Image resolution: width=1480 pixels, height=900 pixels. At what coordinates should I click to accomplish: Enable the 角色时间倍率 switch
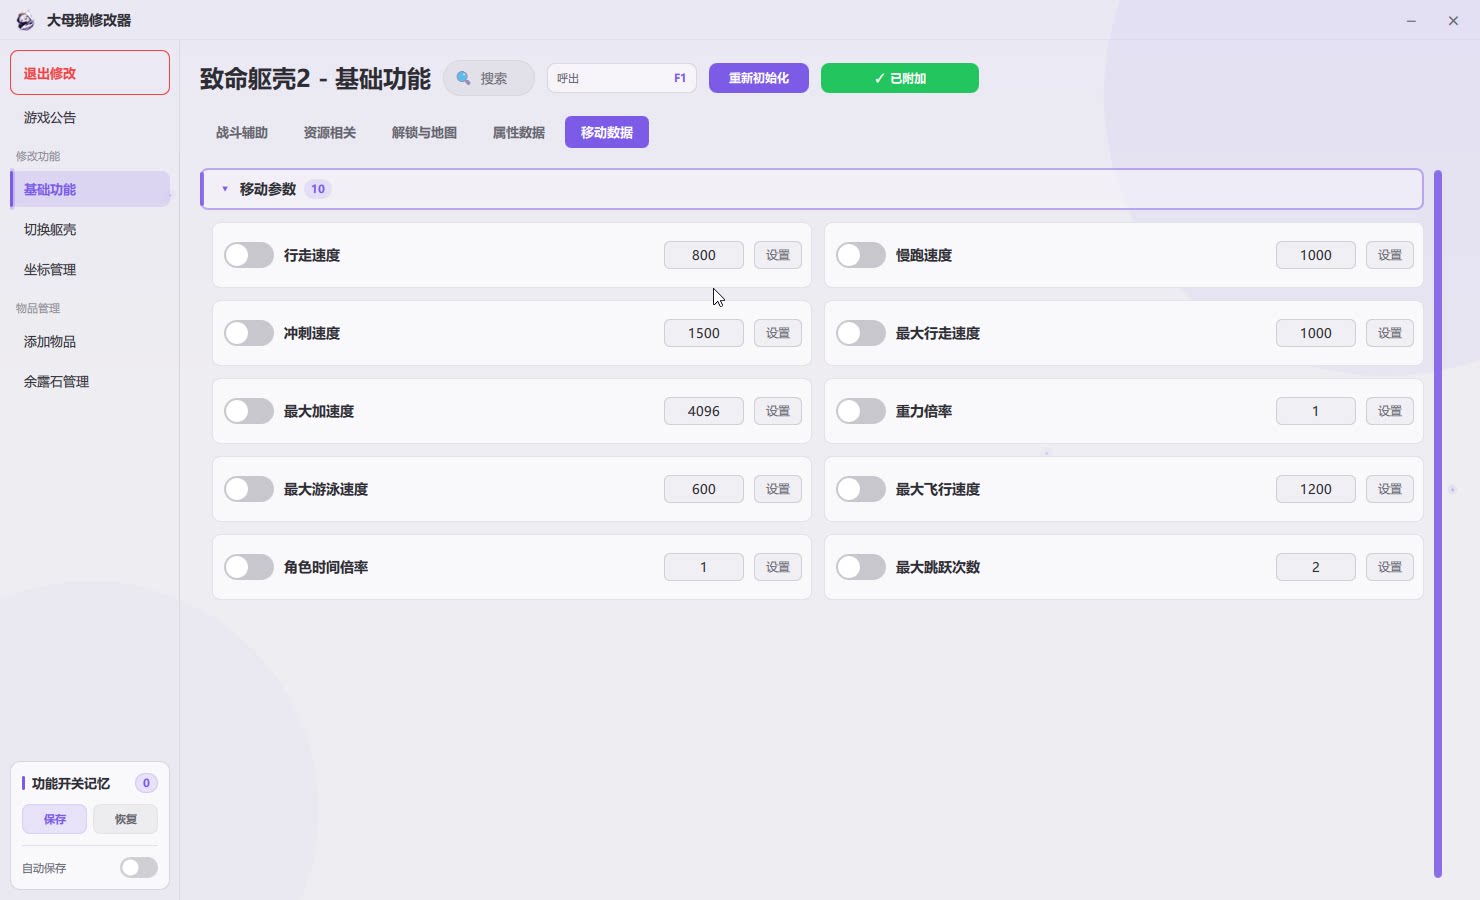(249, 567)
